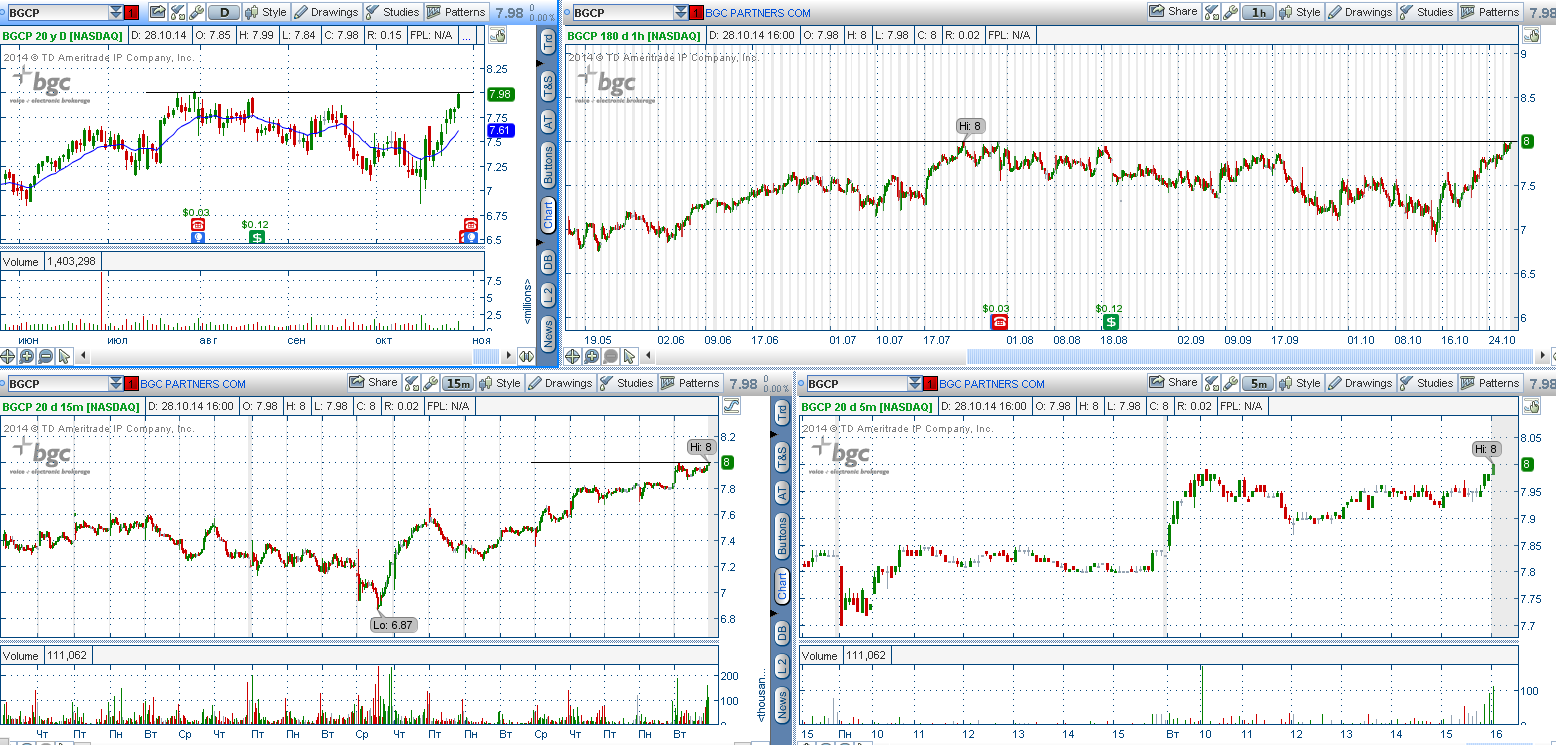Open the DB side tab in the upper sidebar
Viewport: 1556px width, 745px height.
pos(548,262)
